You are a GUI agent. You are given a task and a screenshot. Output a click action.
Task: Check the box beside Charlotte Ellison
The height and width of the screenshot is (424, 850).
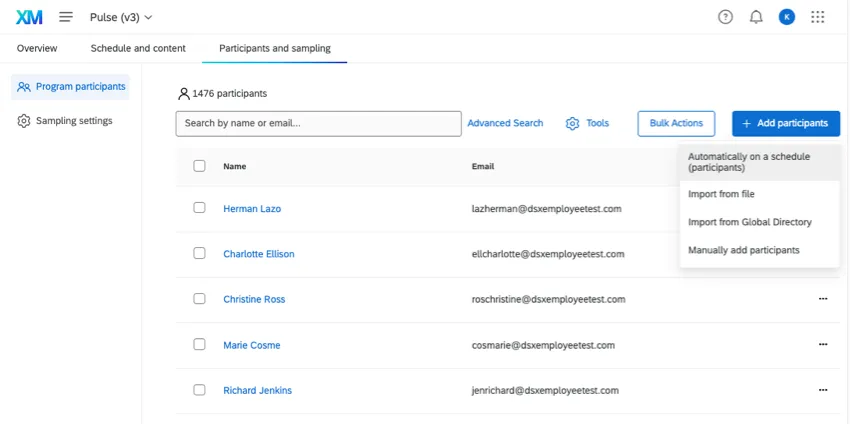[x=199, y=253]
